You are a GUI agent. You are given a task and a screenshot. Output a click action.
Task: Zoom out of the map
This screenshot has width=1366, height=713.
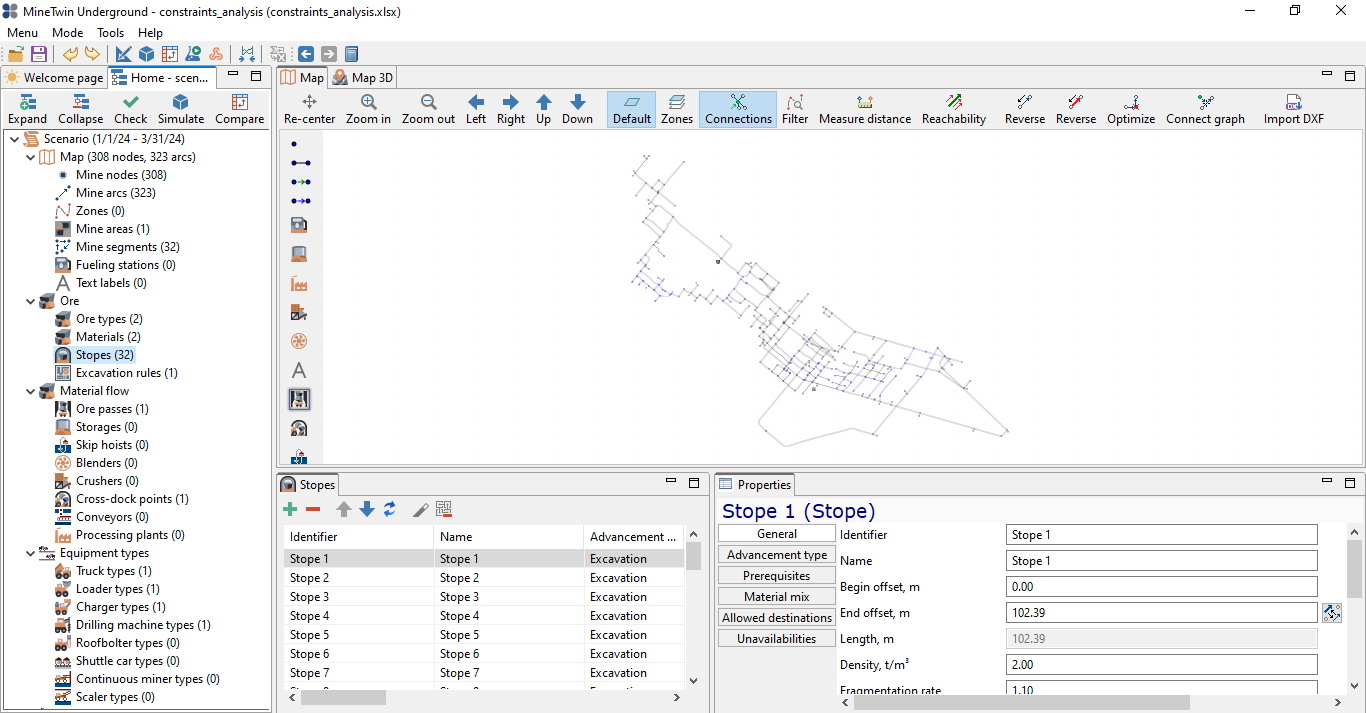click(428, 109)
